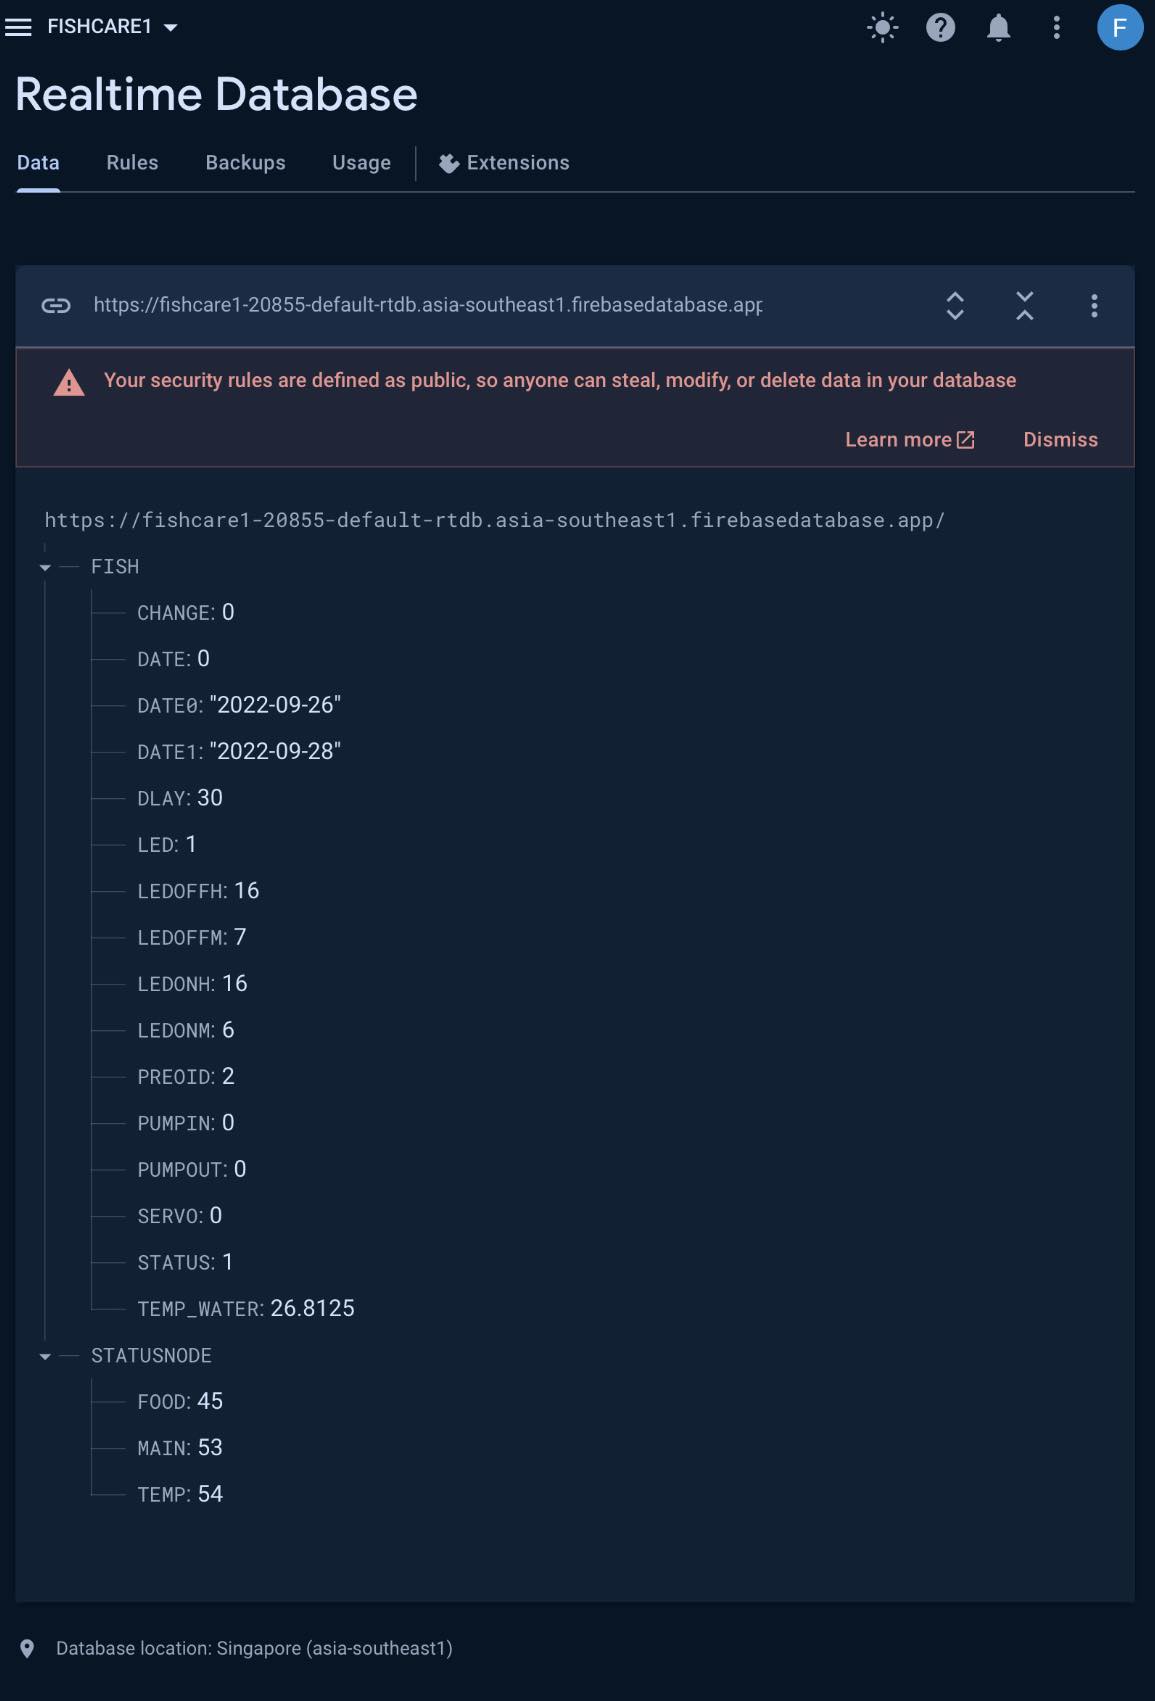Viewport: 1155px width, 1701px height.
Task: Open the FISHCARE1 project dropdown
Action: pyautogui.click(x=112, y=27)
